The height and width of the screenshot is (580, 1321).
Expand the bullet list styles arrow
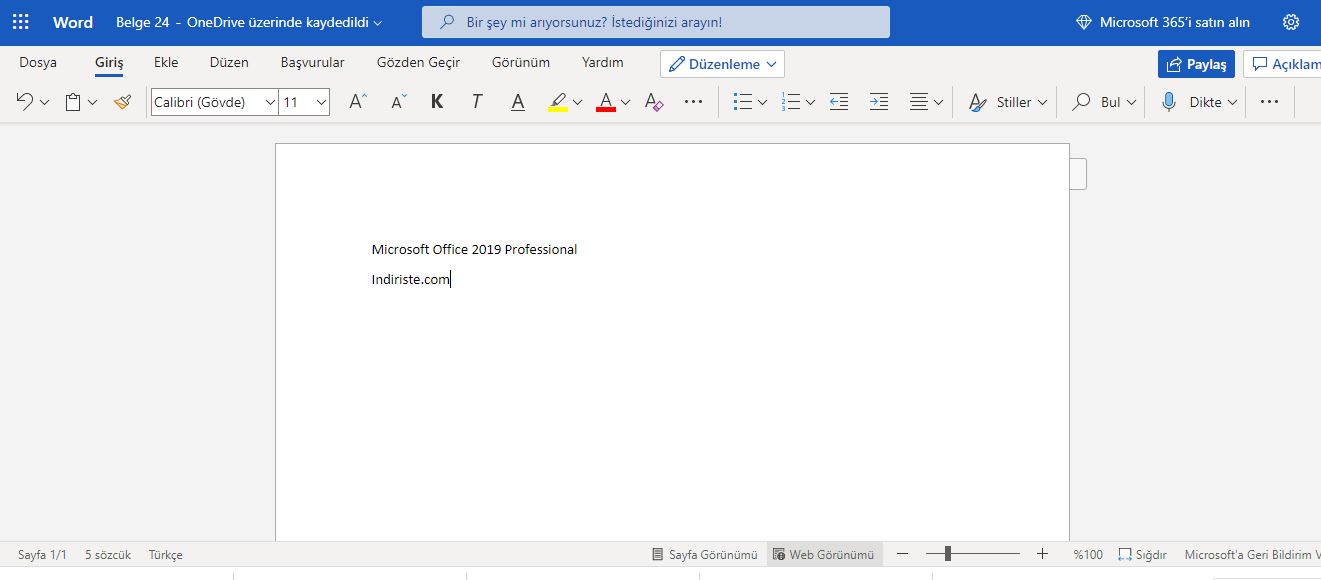click(x=762, y=102)
